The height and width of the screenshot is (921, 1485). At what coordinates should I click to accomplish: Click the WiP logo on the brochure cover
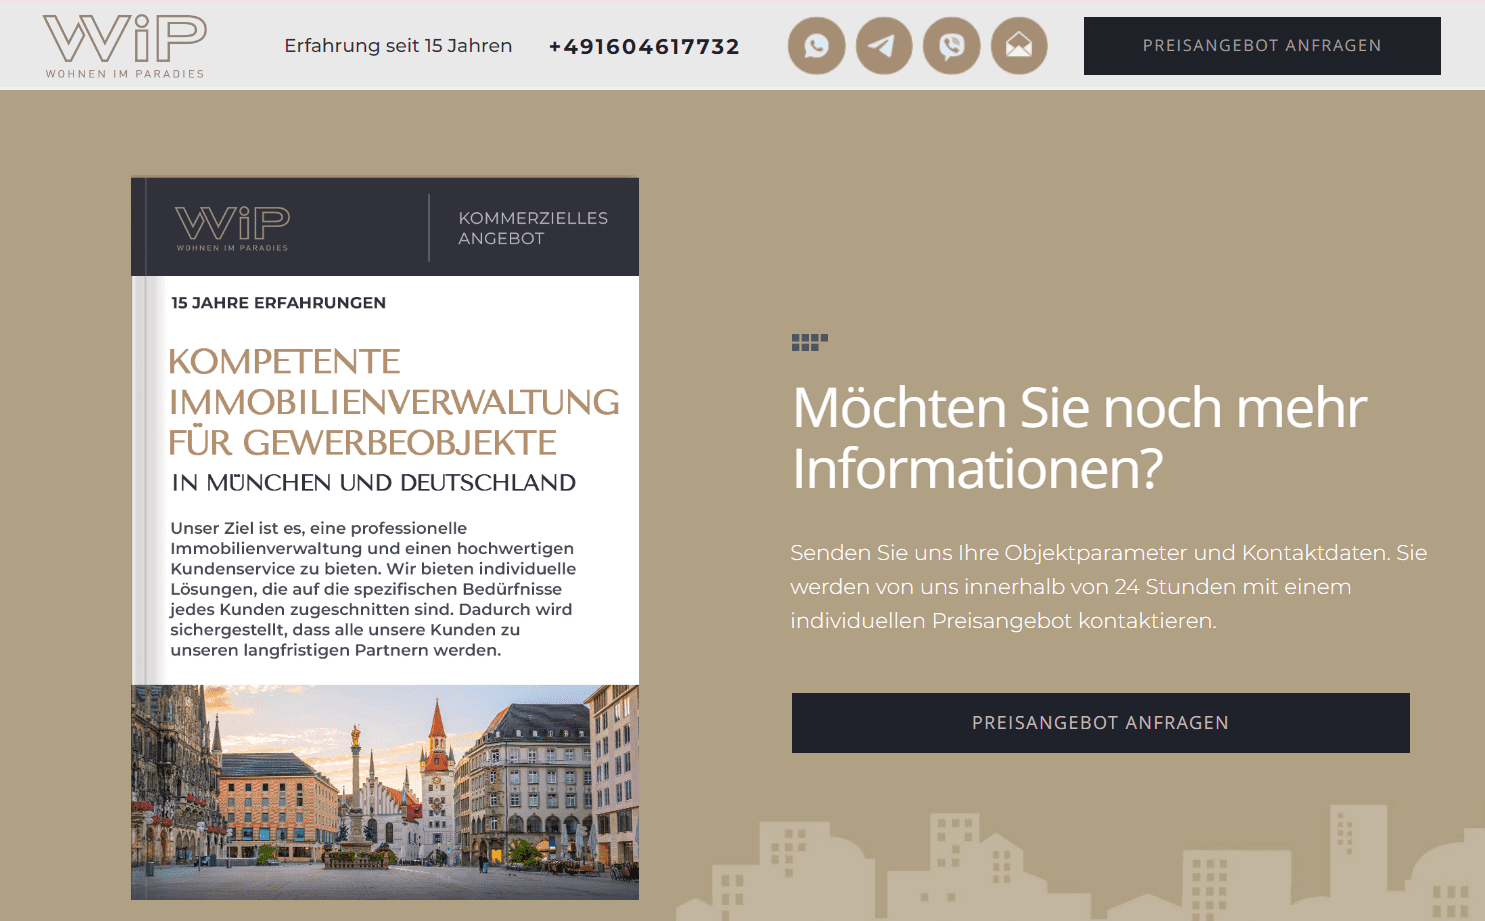(x=232, y=228)
